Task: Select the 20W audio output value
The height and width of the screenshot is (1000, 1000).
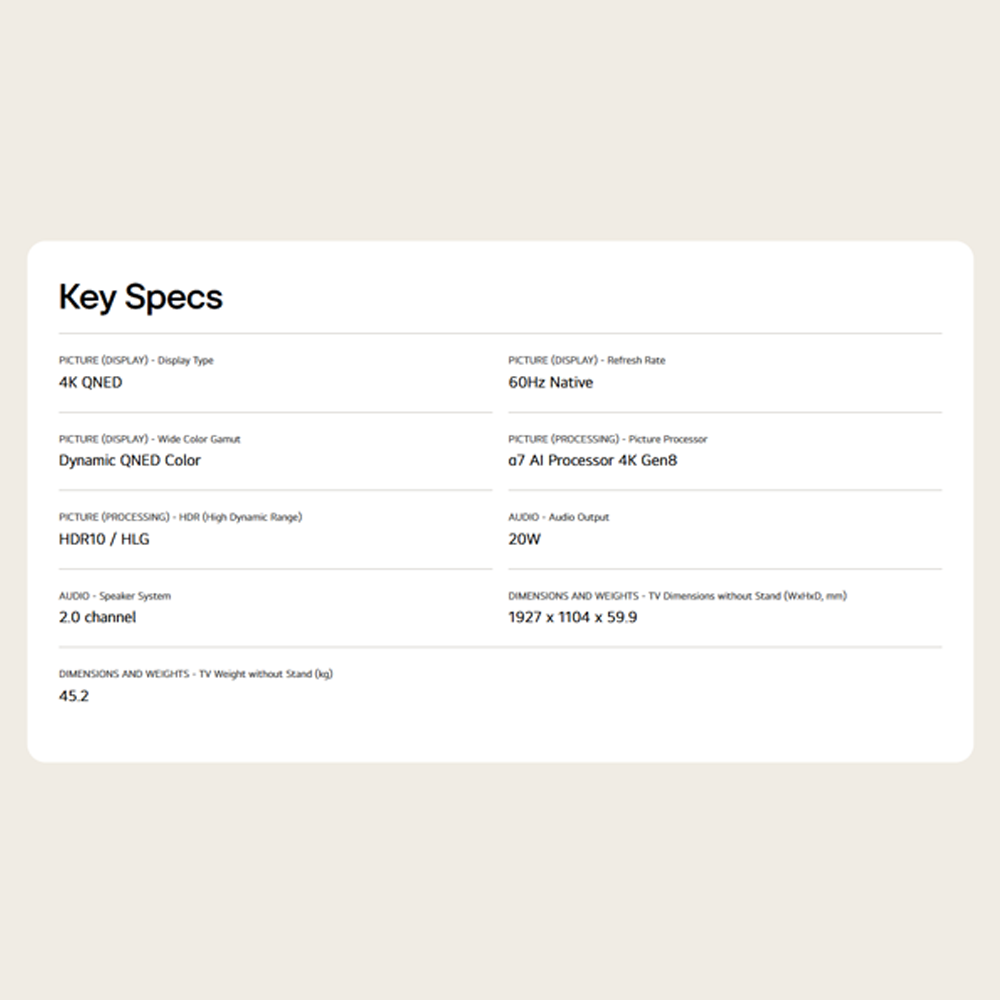Action: coord(524,539)
